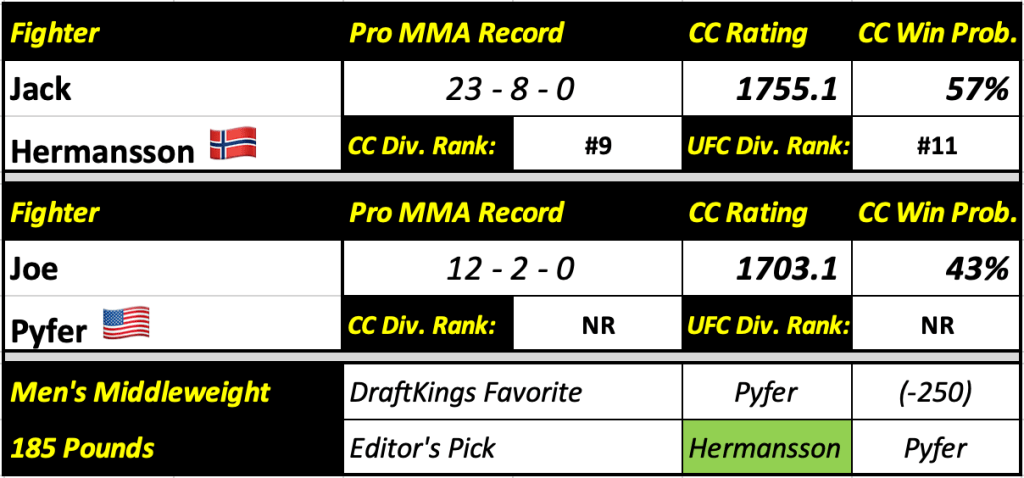The width and height of the screenshot is (1024, 478).
Task: Click Joe's 12 - 2 - 0 record cell
Action: pyautogui.click(x=511, y=269)
